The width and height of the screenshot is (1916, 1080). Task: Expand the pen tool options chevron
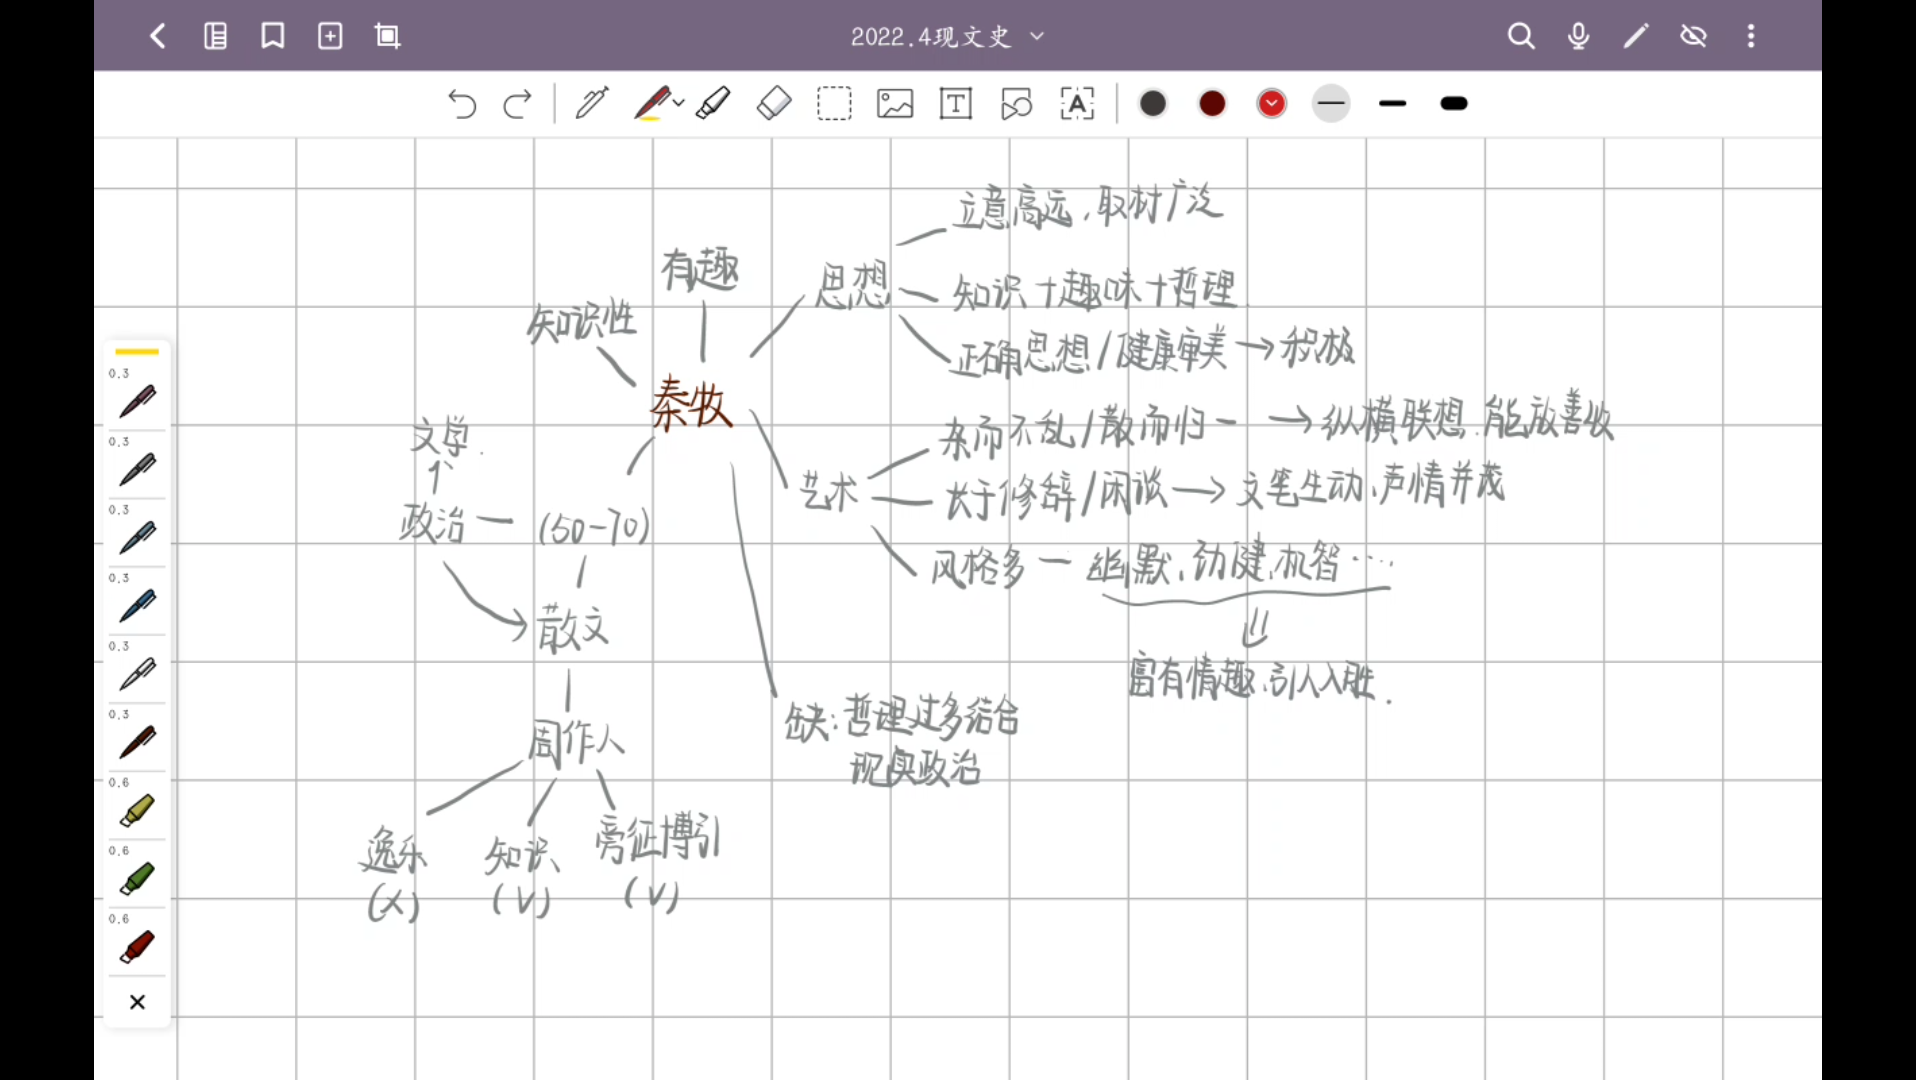coord(679,104)
